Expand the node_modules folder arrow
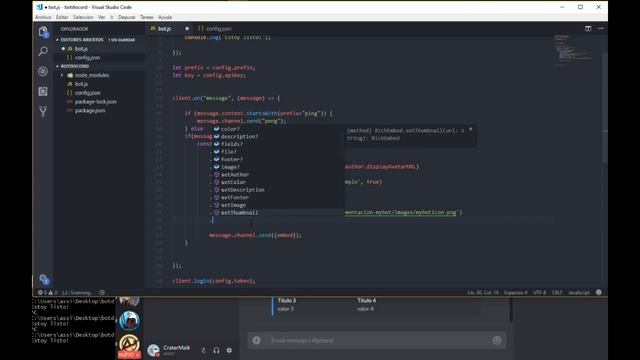Screen dimensions: 640x360 coord(62,75)
